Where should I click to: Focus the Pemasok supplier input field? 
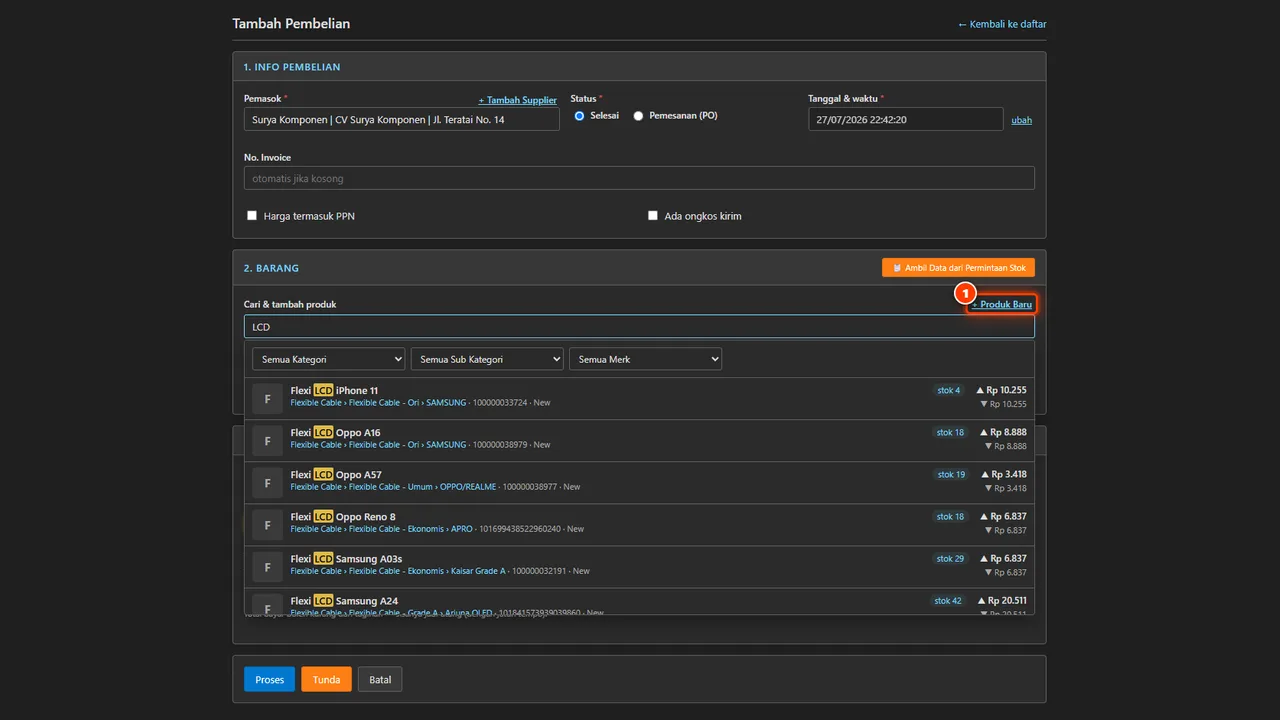(402, 119)
